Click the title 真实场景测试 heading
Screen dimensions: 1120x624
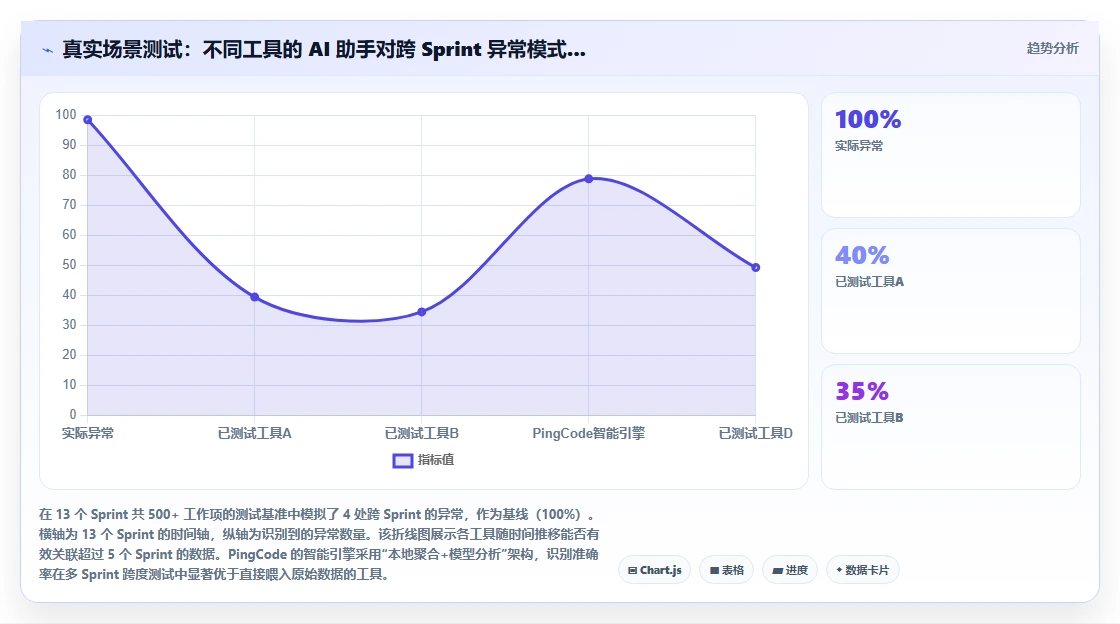click(x=324, y=49)
